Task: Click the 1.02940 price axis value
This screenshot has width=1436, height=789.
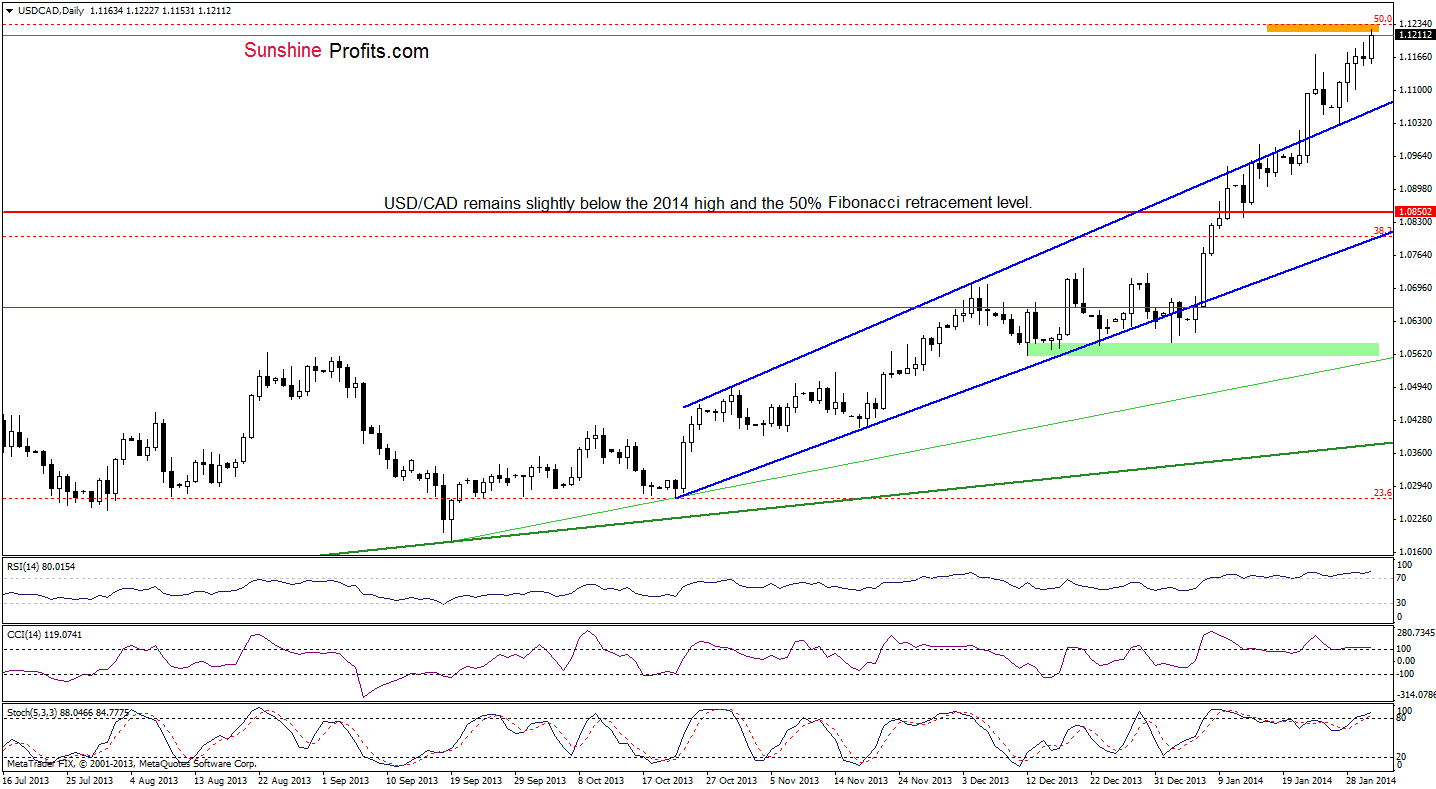Action: (x=1415, y=486)
